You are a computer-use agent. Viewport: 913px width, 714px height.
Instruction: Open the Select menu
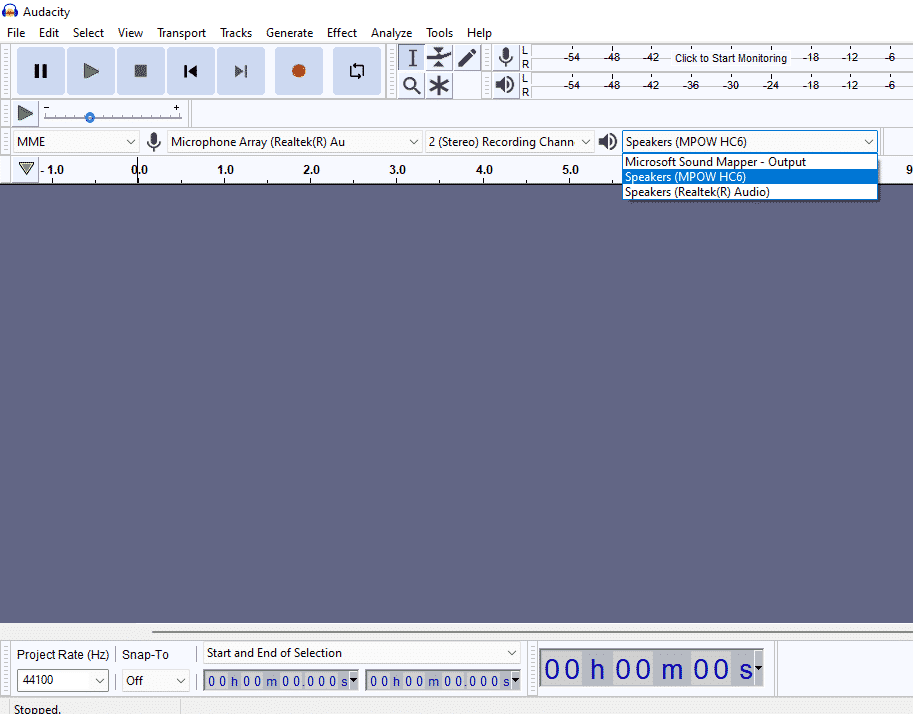tap(89, 33)
